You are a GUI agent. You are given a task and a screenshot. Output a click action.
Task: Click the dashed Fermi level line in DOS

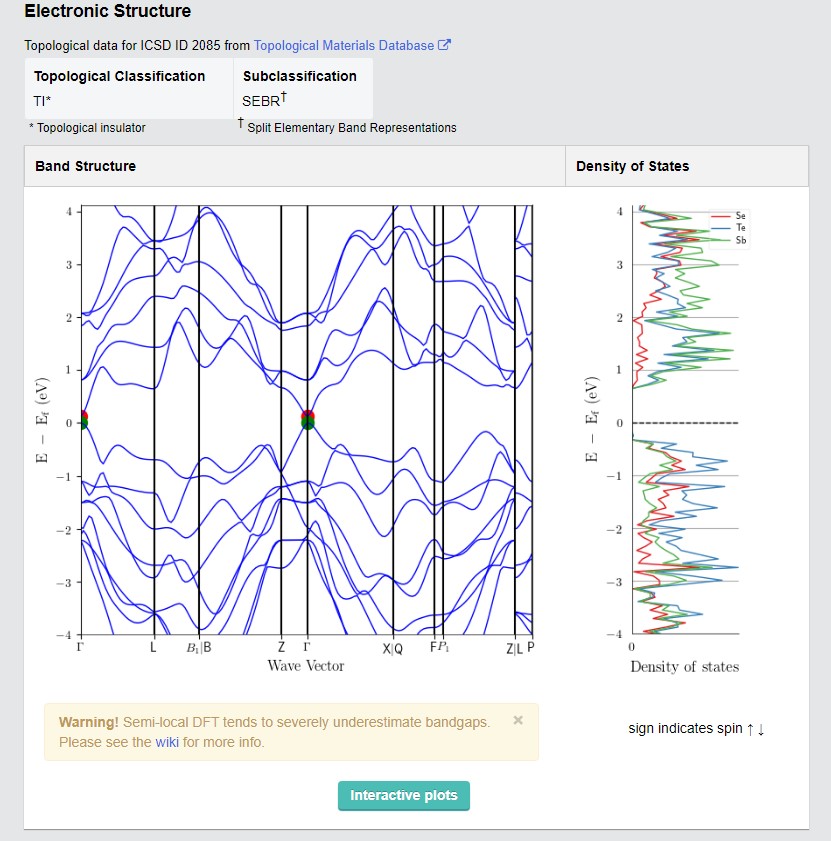tap(686, 423)
